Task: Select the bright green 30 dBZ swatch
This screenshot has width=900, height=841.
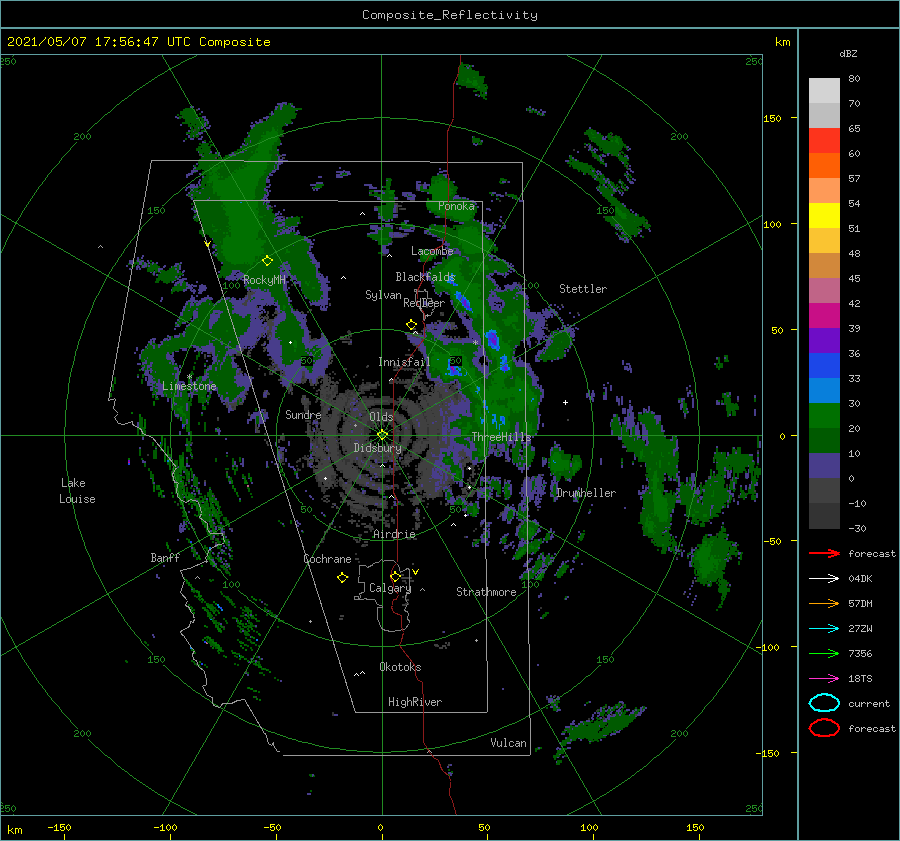Action: pos(824,415)
